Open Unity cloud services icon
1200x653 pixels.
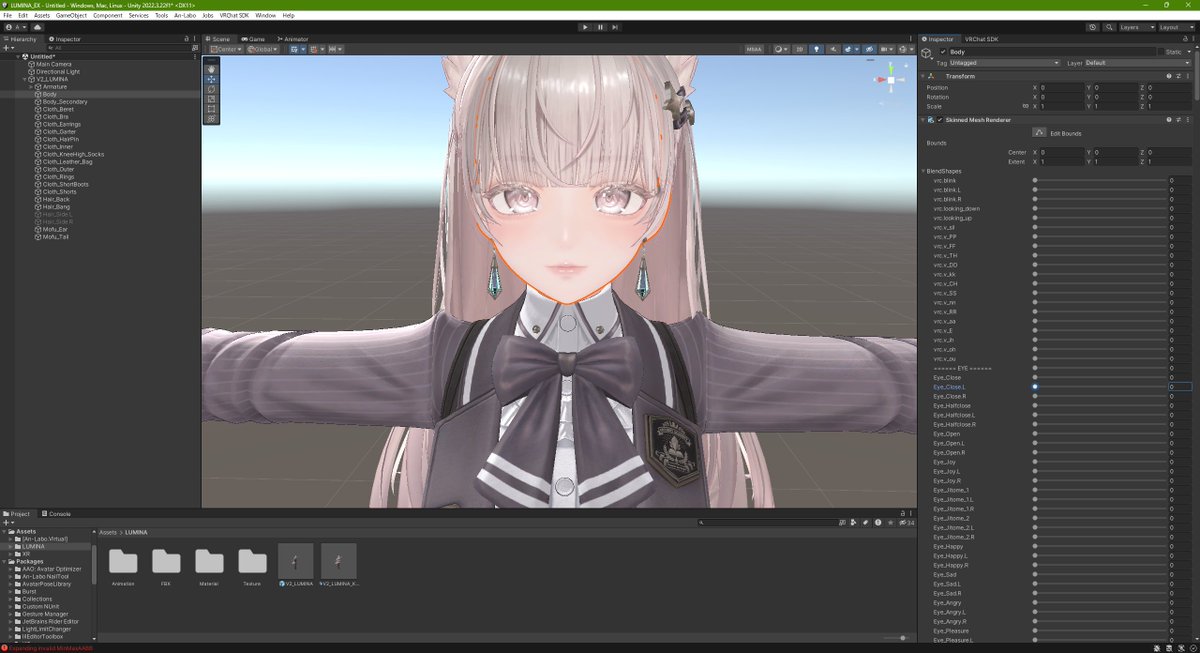coord(36,27)
